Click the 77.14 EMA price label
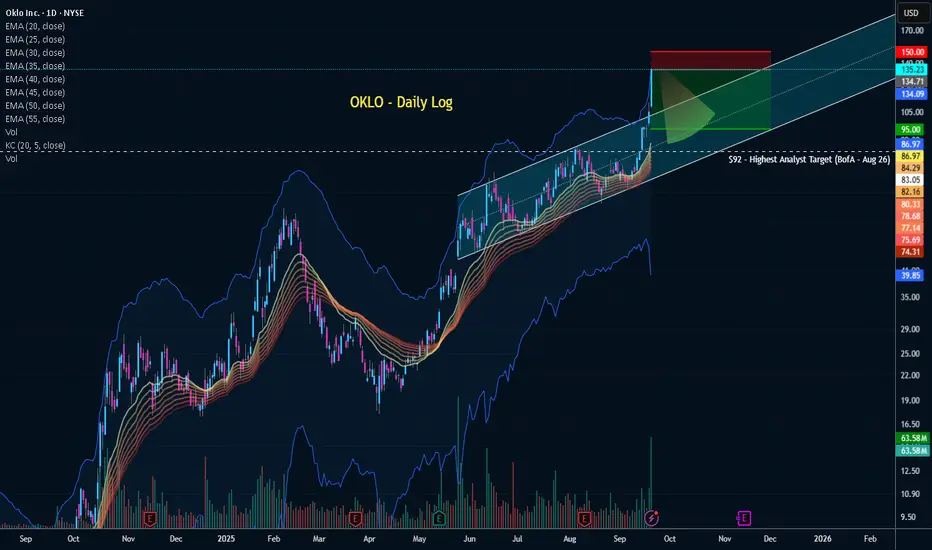Screen dimensions: 932x550 pos(911,228)
